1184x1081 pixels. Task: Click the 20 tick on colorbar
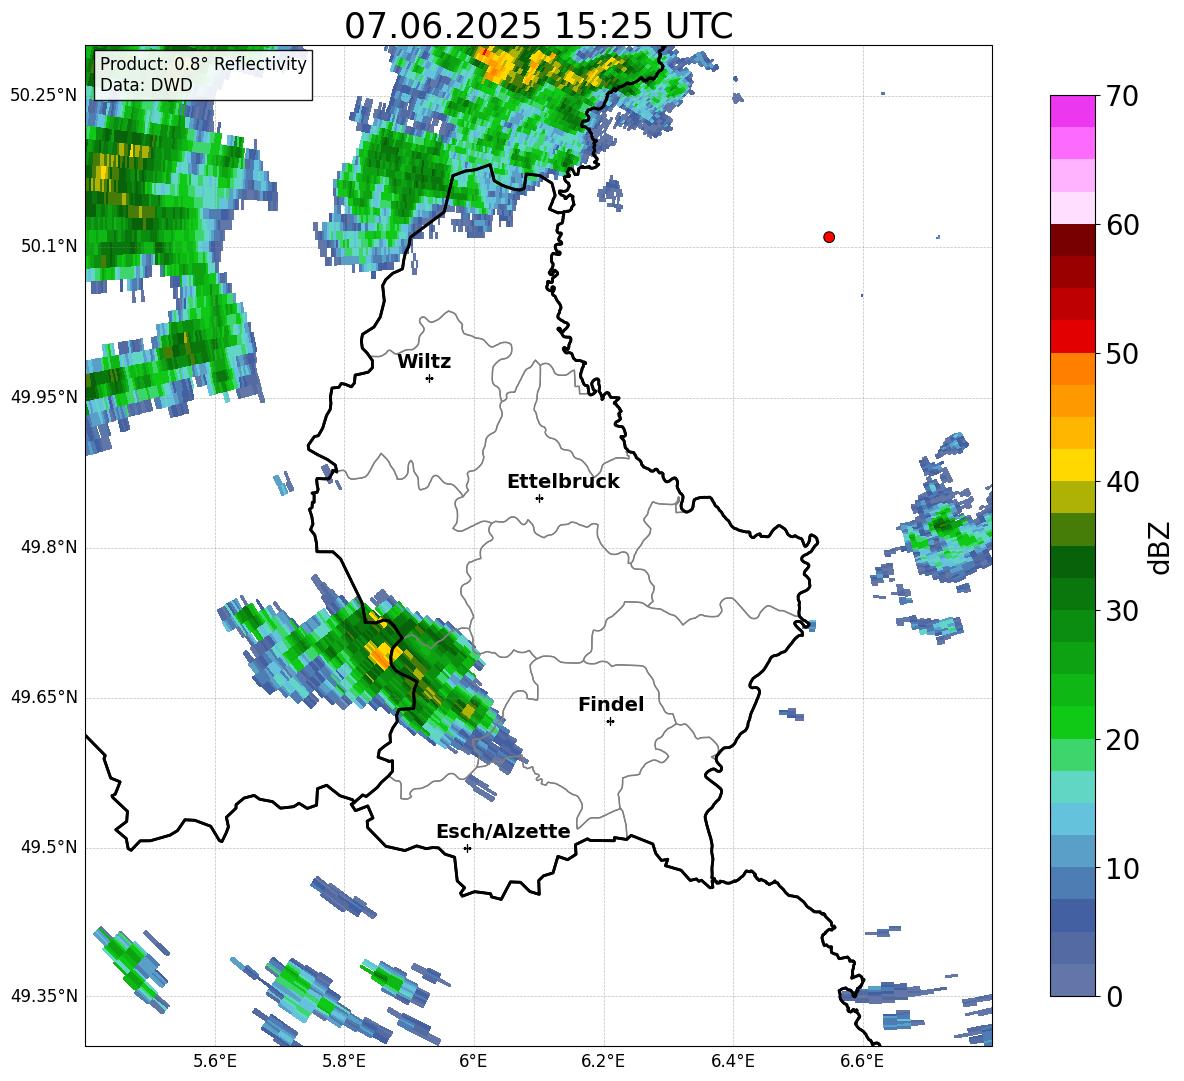coord(1121,740)
